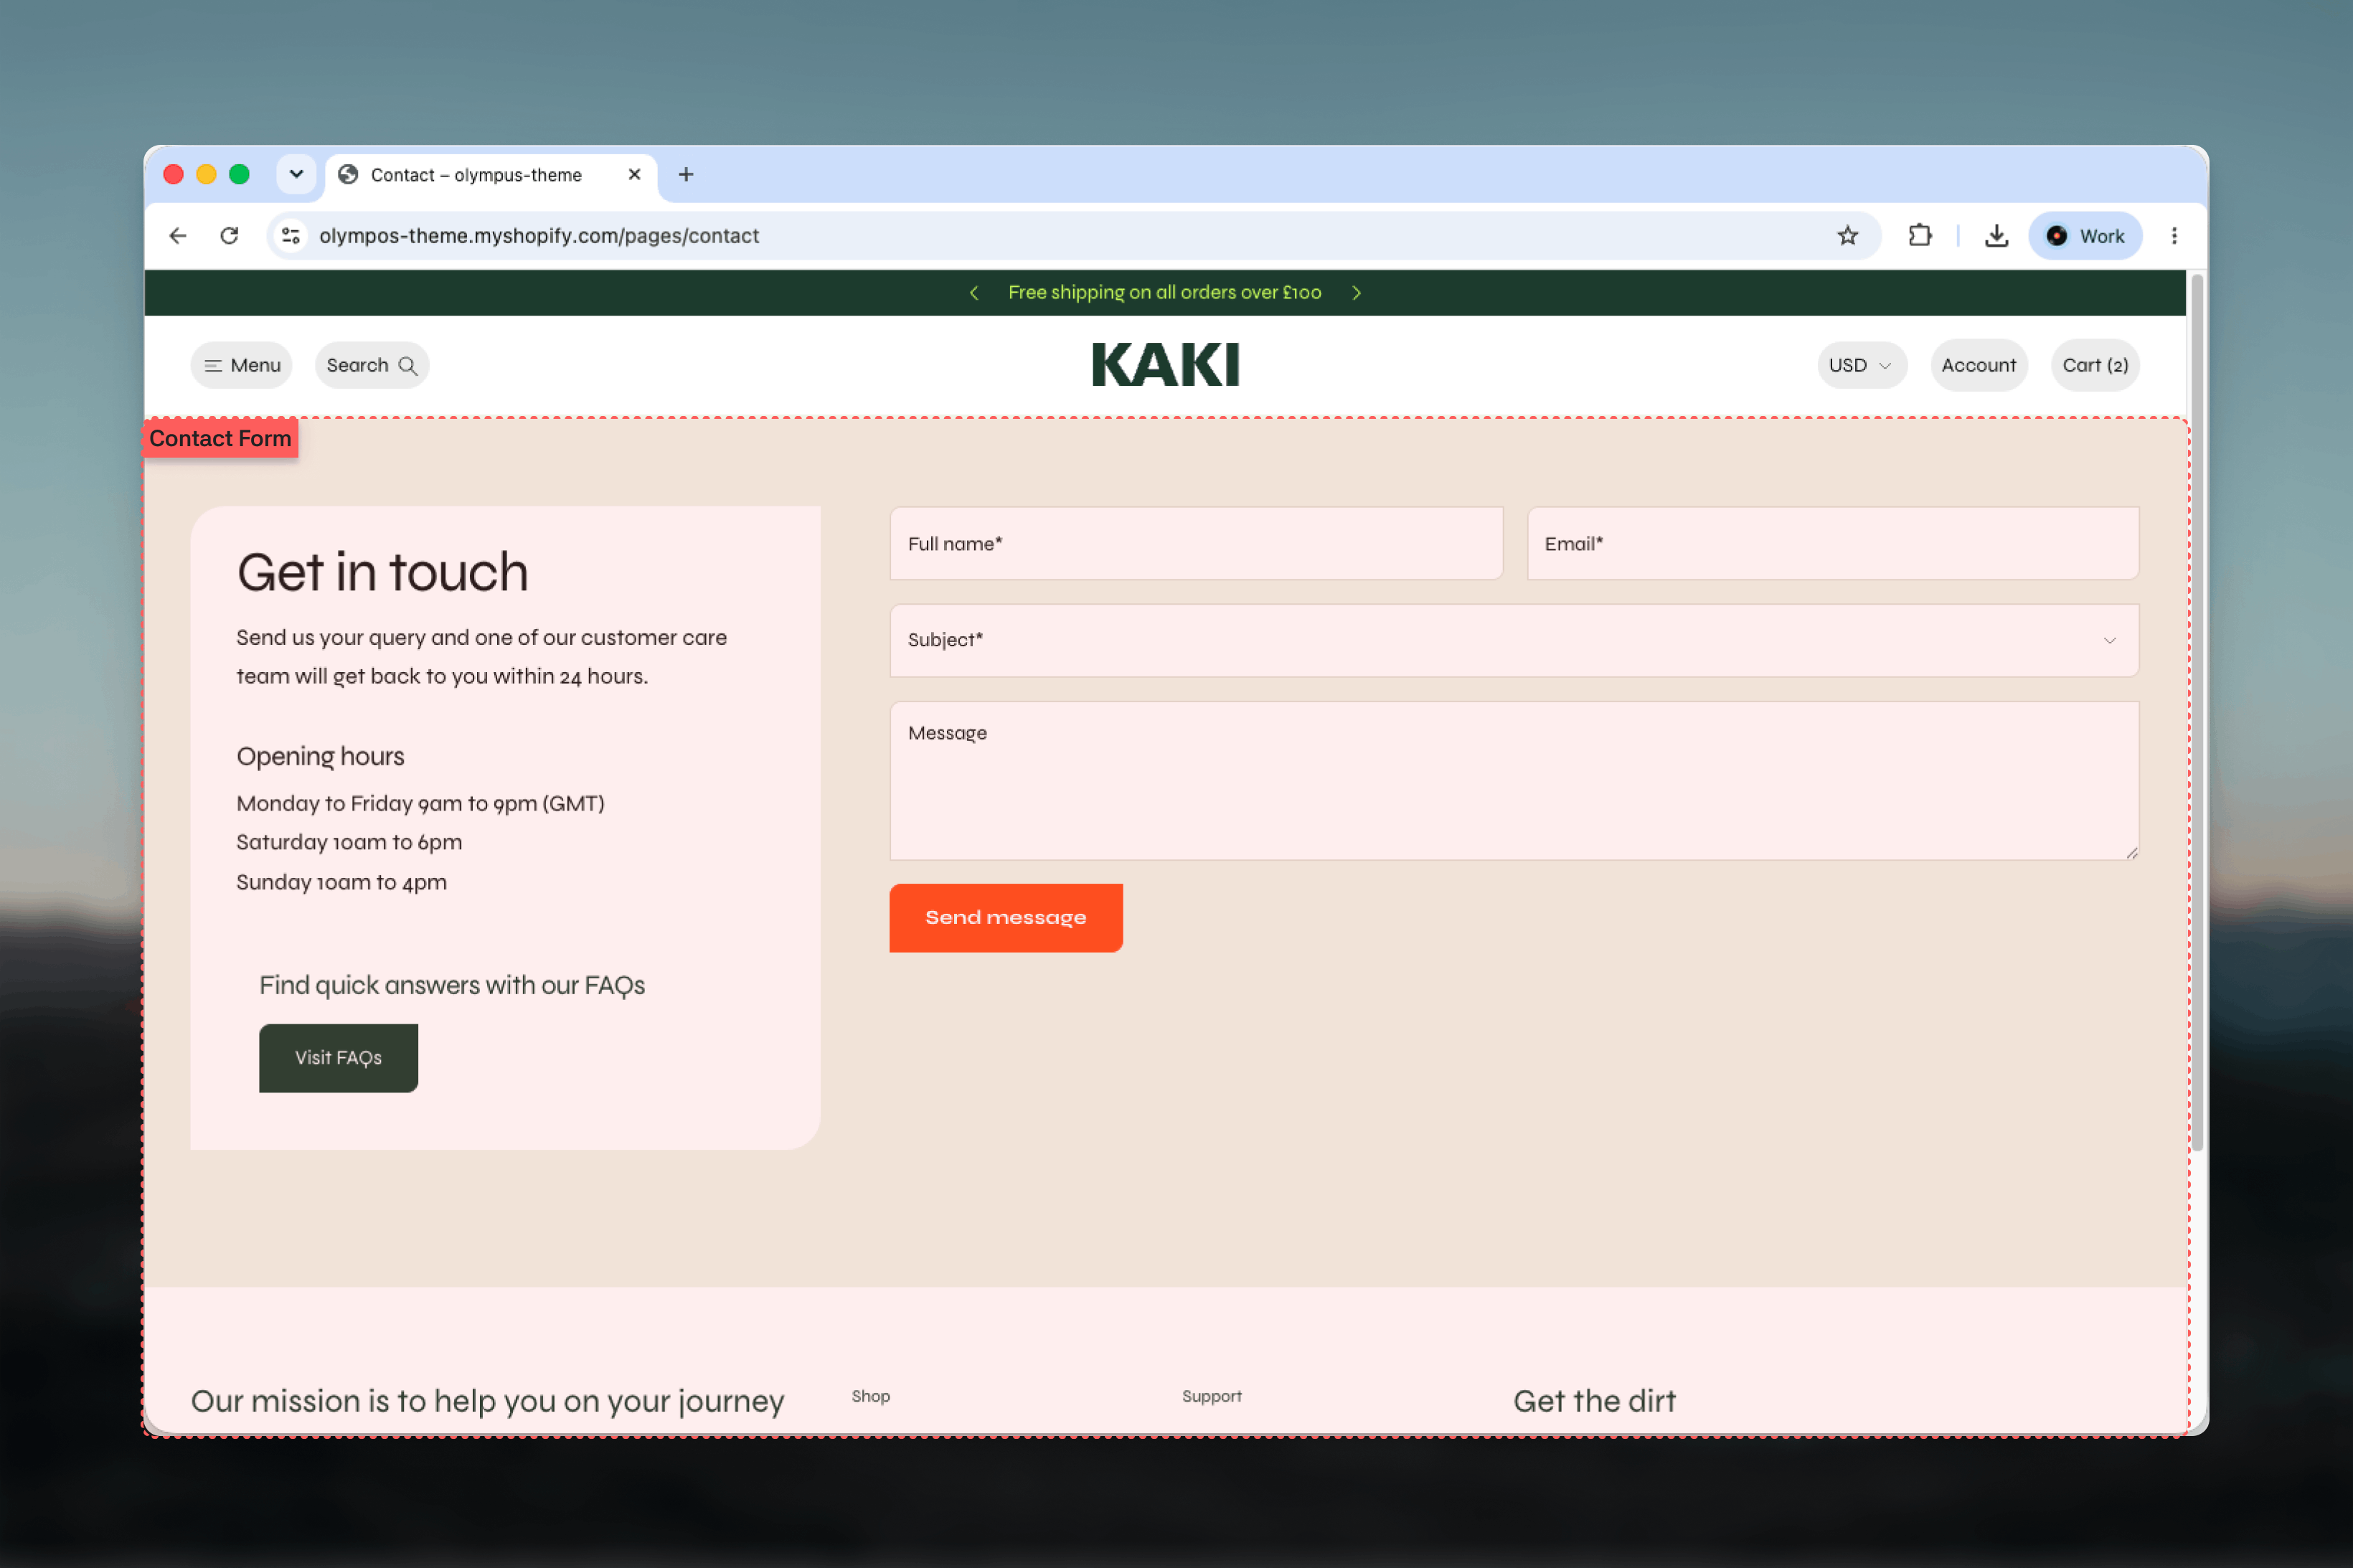Go back with the browser back arrow
The height and width of the screenshot is (1568, 2353).
pos(178,235)
